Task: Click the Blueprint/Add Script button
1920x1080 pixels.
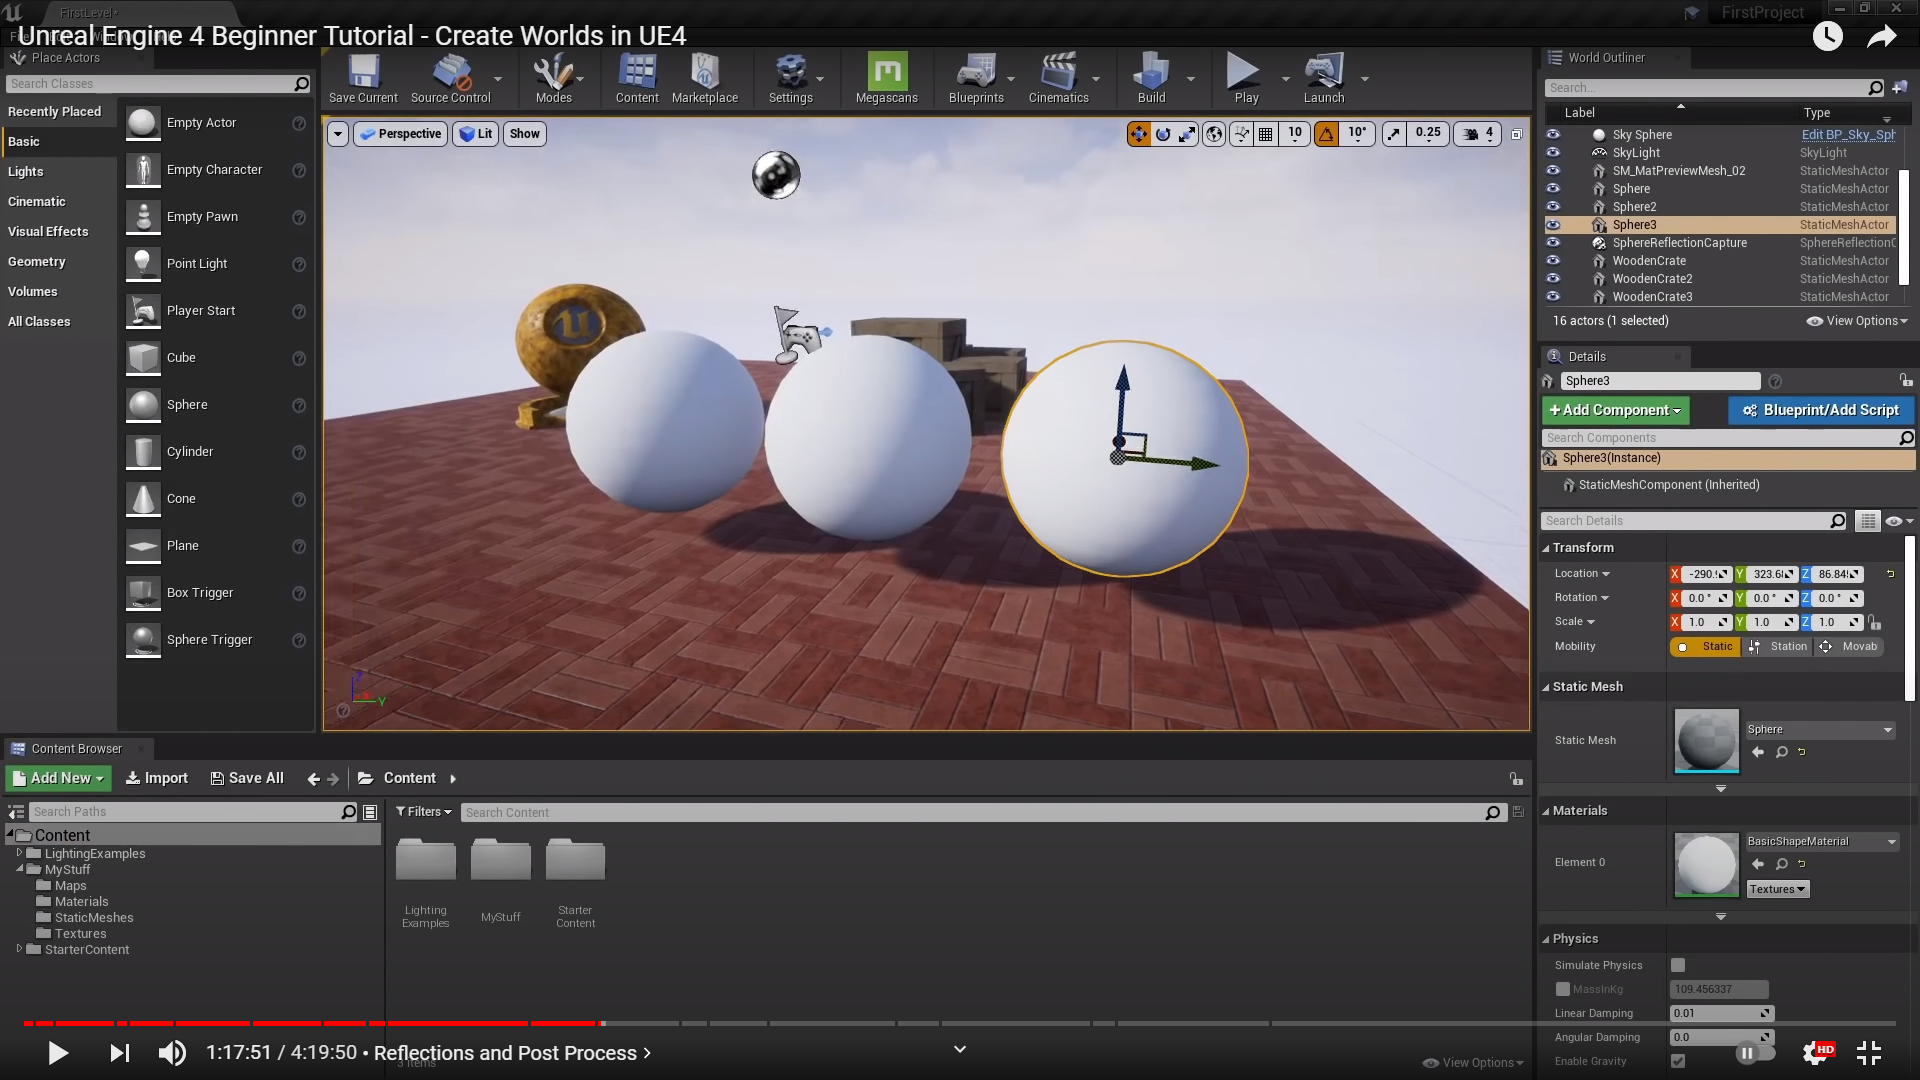Action: click(x=1821, y=410)
